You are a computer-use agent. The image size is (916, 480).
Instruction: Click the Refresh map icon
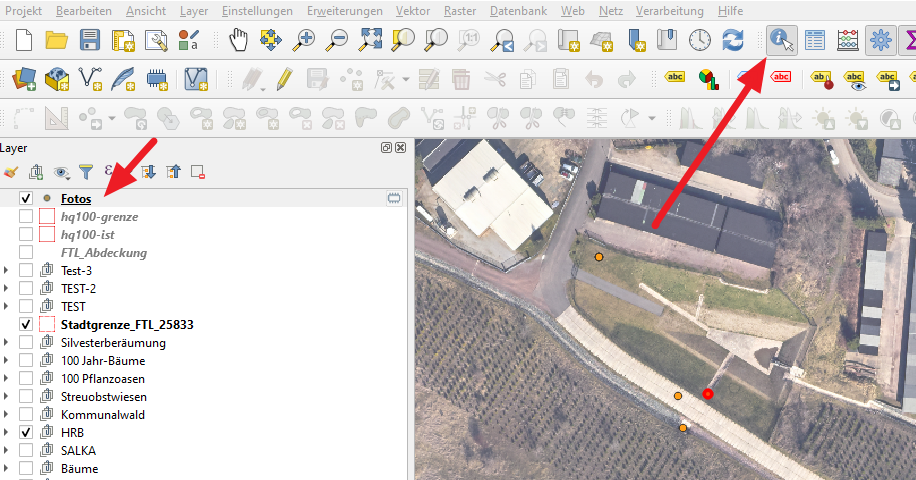coord(733,41)
